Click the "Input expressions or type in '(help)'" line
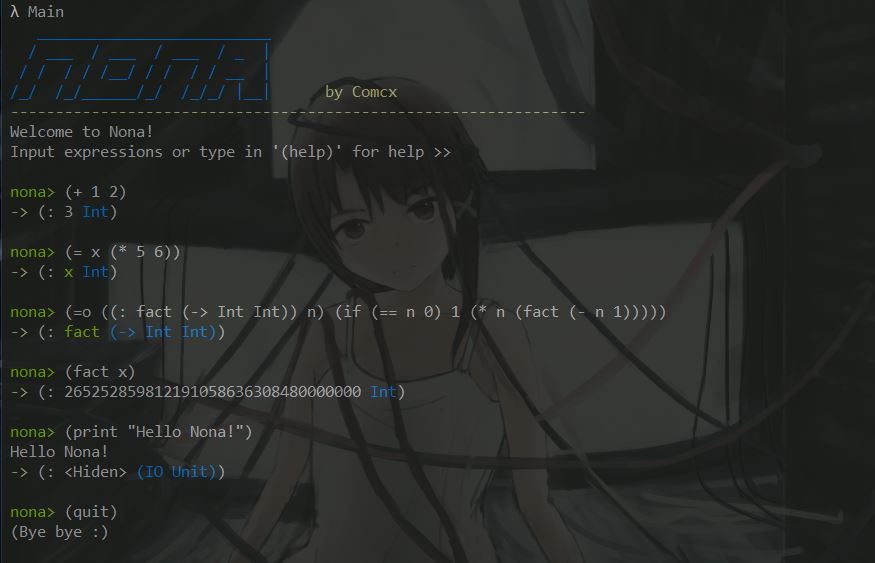The image size is (875, 563). click(x=230, y=152)
